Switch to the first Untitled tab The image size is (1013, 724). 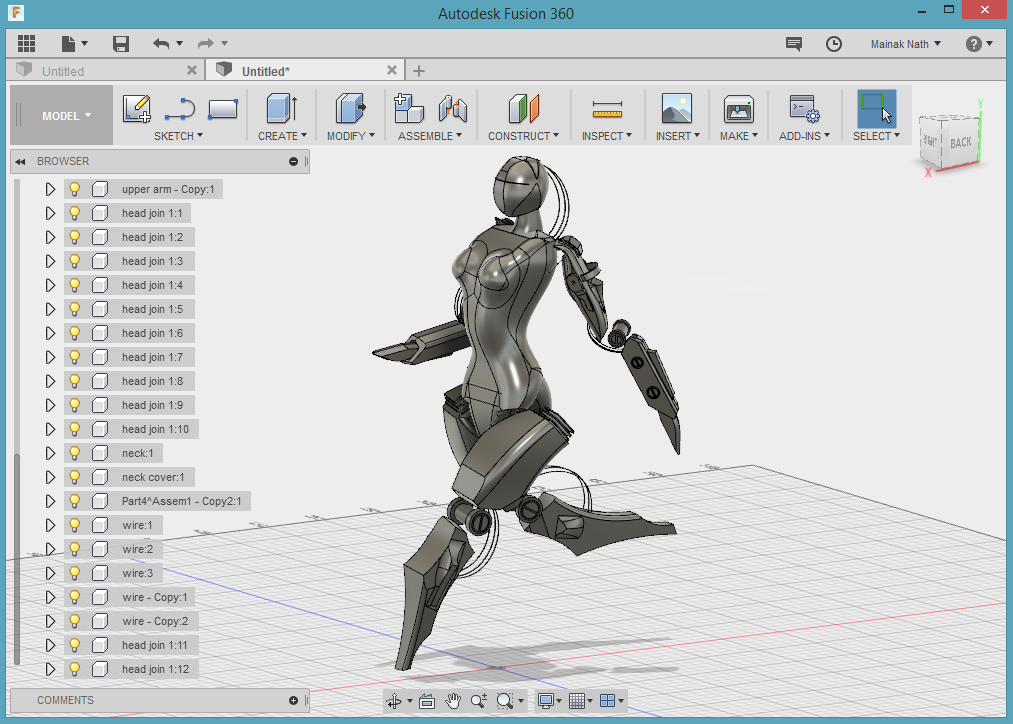pos(63,71)
